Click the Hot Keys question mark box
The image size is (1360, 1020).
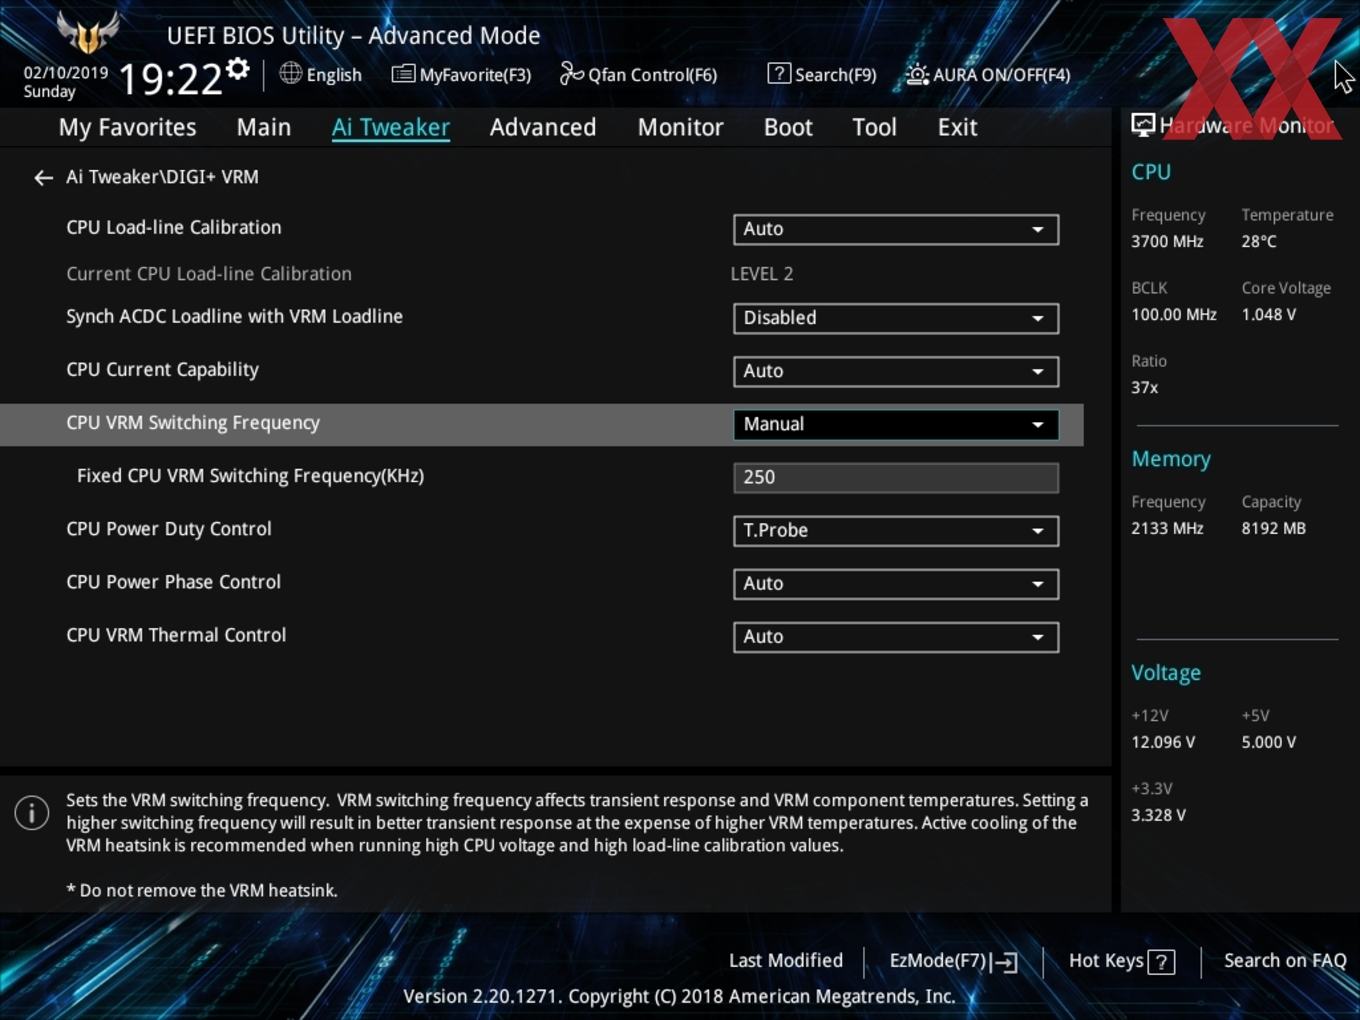pos(1161,962)
